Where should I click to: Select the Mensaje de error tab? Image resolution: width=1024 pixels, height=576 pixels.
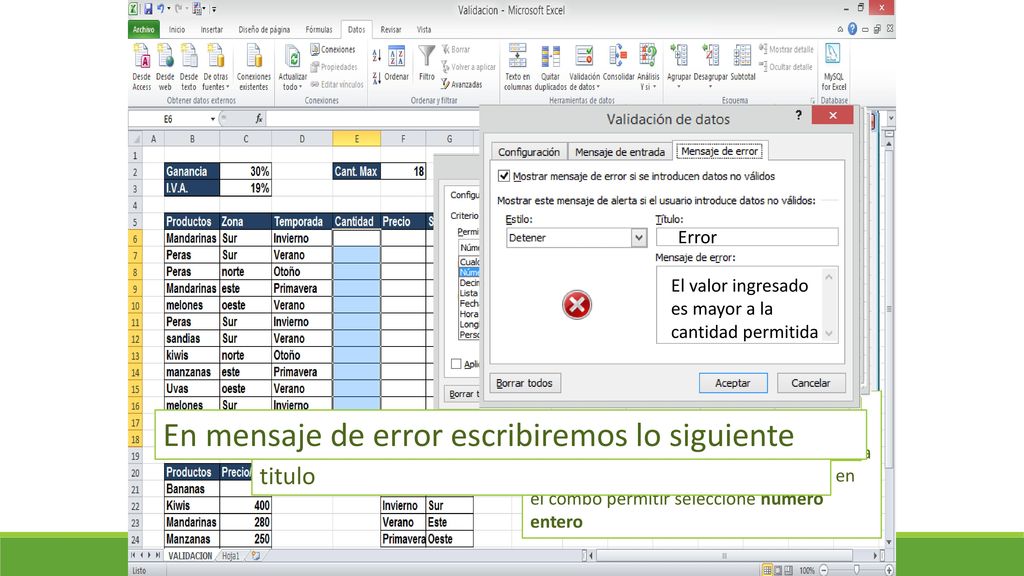pyautogui.click(x=720, y=151)
